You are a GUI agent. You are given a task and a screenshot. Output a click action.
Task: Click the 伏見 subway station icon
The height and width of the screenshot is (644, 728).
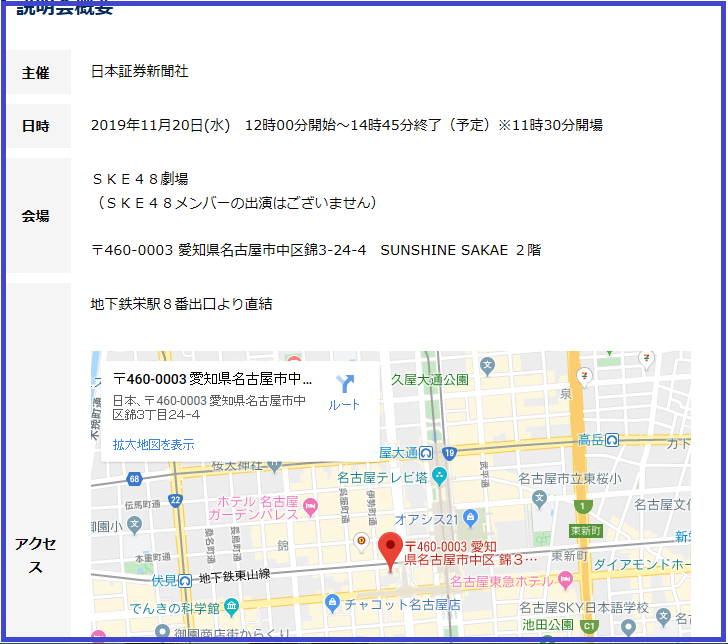coord(185,581)
